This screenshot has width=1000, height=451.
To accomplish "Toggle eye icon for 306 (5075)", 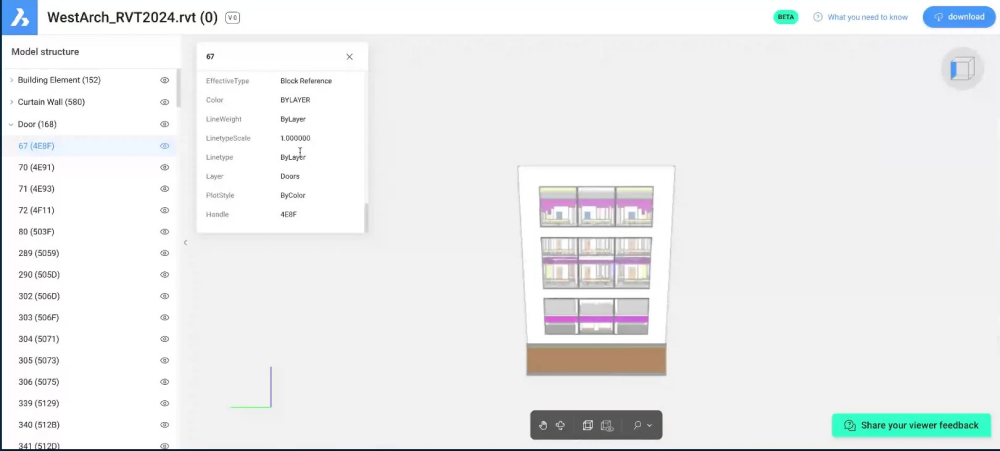I will pyautogui.click(x=165, y=381).
